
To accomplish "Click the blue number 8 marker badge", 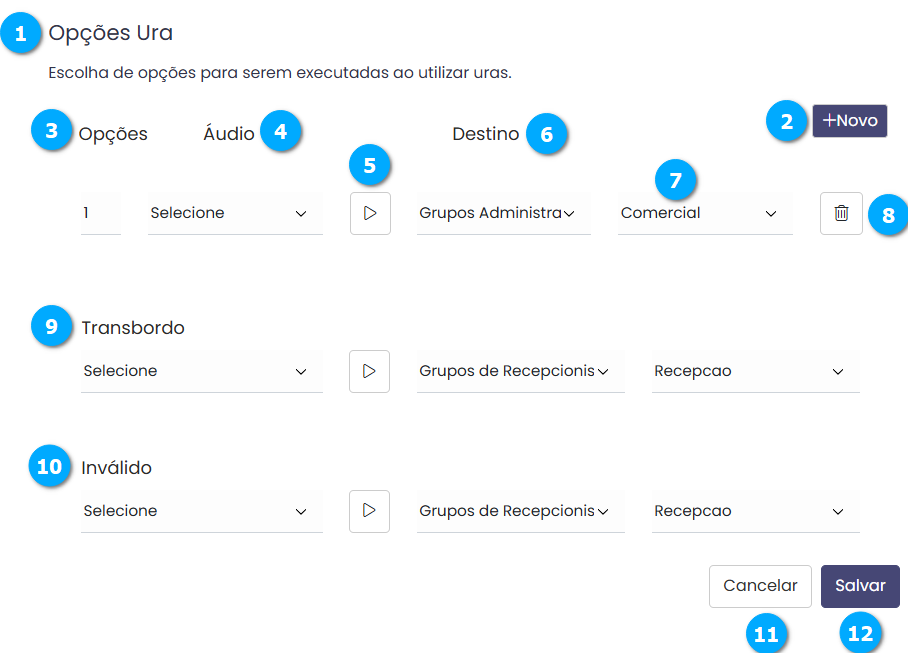I will [x=888, y=214].
